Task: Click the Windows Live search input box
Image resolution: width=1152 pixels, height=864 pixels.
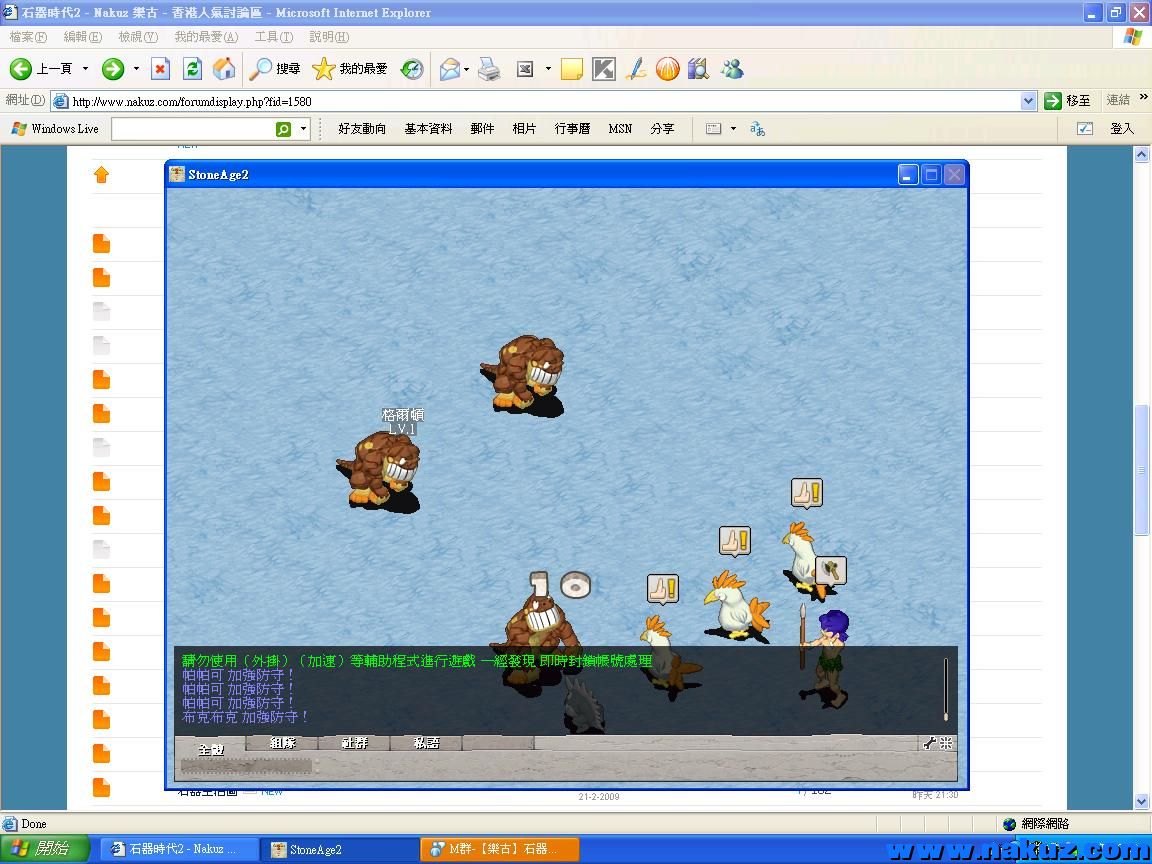Action: coord(192,129)
